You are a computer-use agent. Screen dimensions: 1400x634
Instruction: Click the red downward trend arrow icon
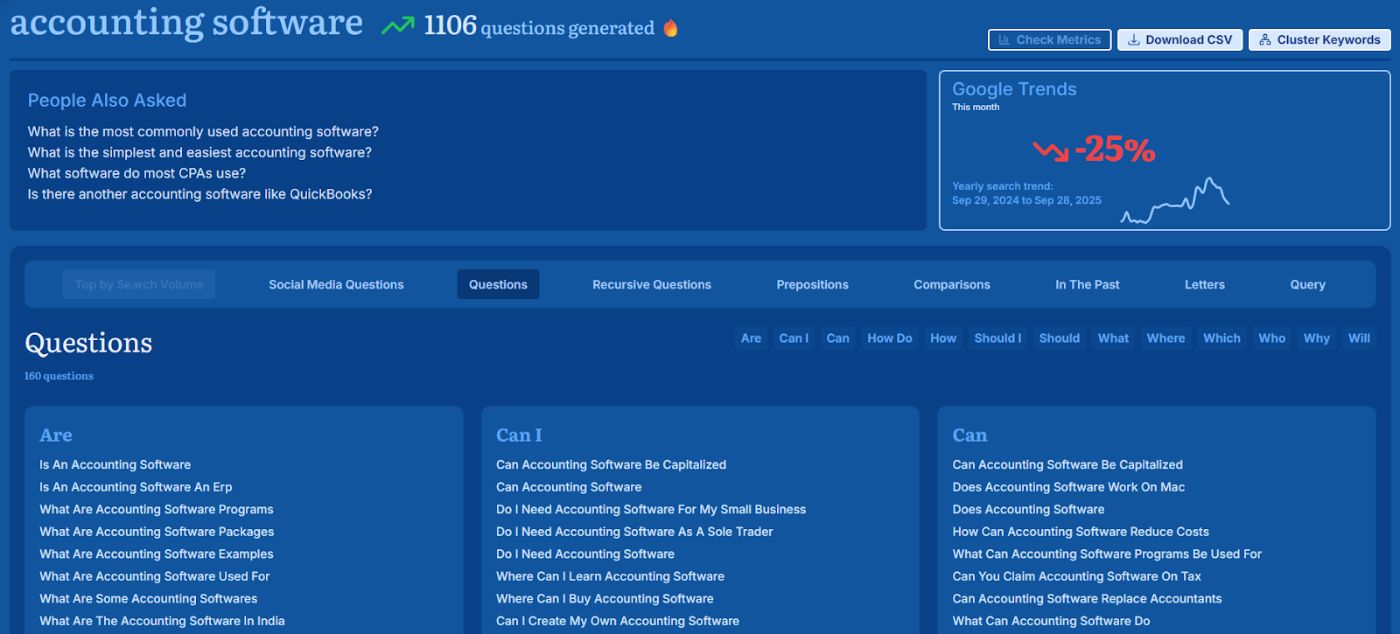click(x=1050, y=151)
